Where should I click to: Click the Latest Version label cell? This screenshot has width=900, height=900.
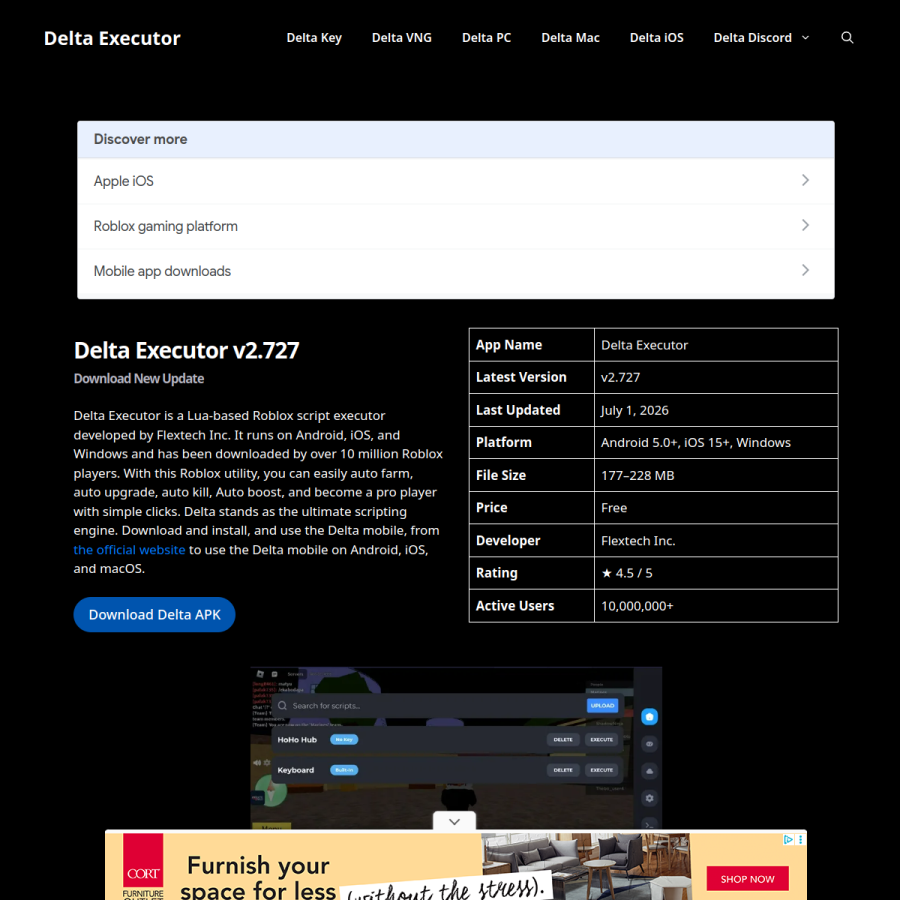pyautogui.click(x=532, y=378)
